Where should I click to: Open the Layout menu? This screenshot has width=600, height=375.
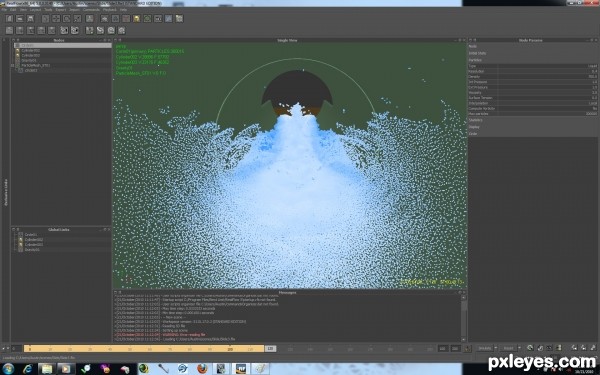point(35,10)
